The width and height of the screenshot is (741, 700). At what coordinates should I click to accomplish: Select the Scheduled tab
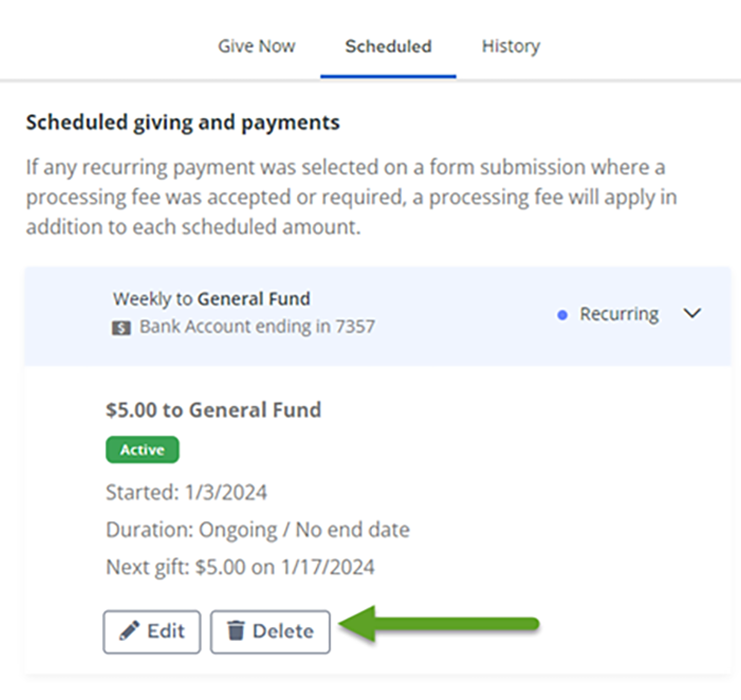[388, 46]
